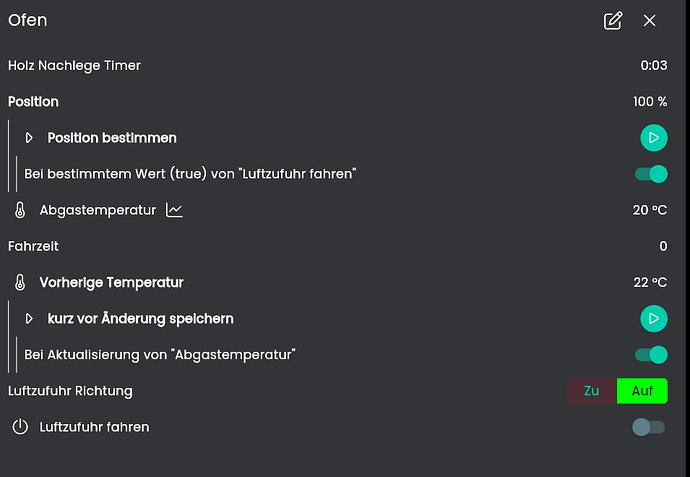Expand the "Position bestimmen" rule
Viewport: 690px width, 477px height.
click(29, 137)
